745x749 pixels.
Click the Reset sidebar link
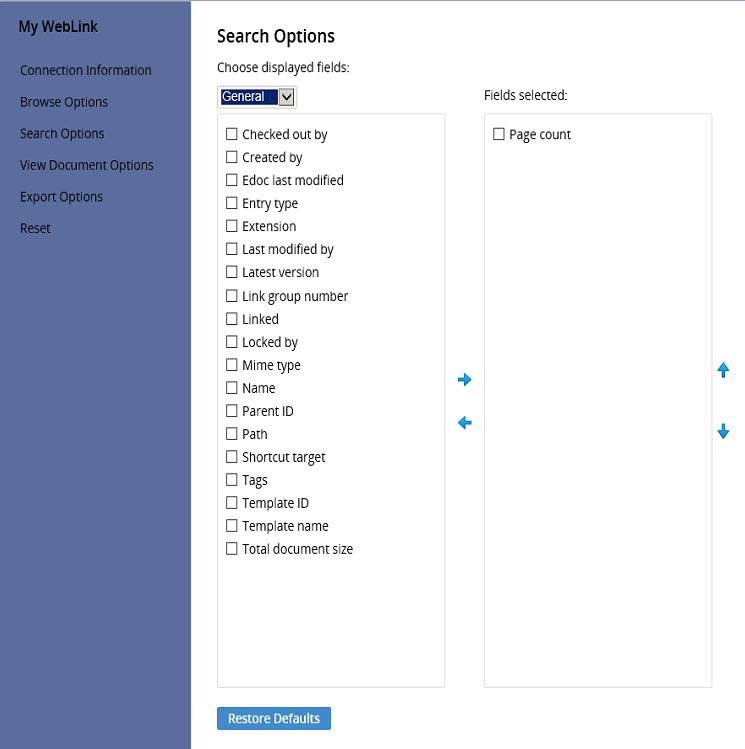[35, 228]
